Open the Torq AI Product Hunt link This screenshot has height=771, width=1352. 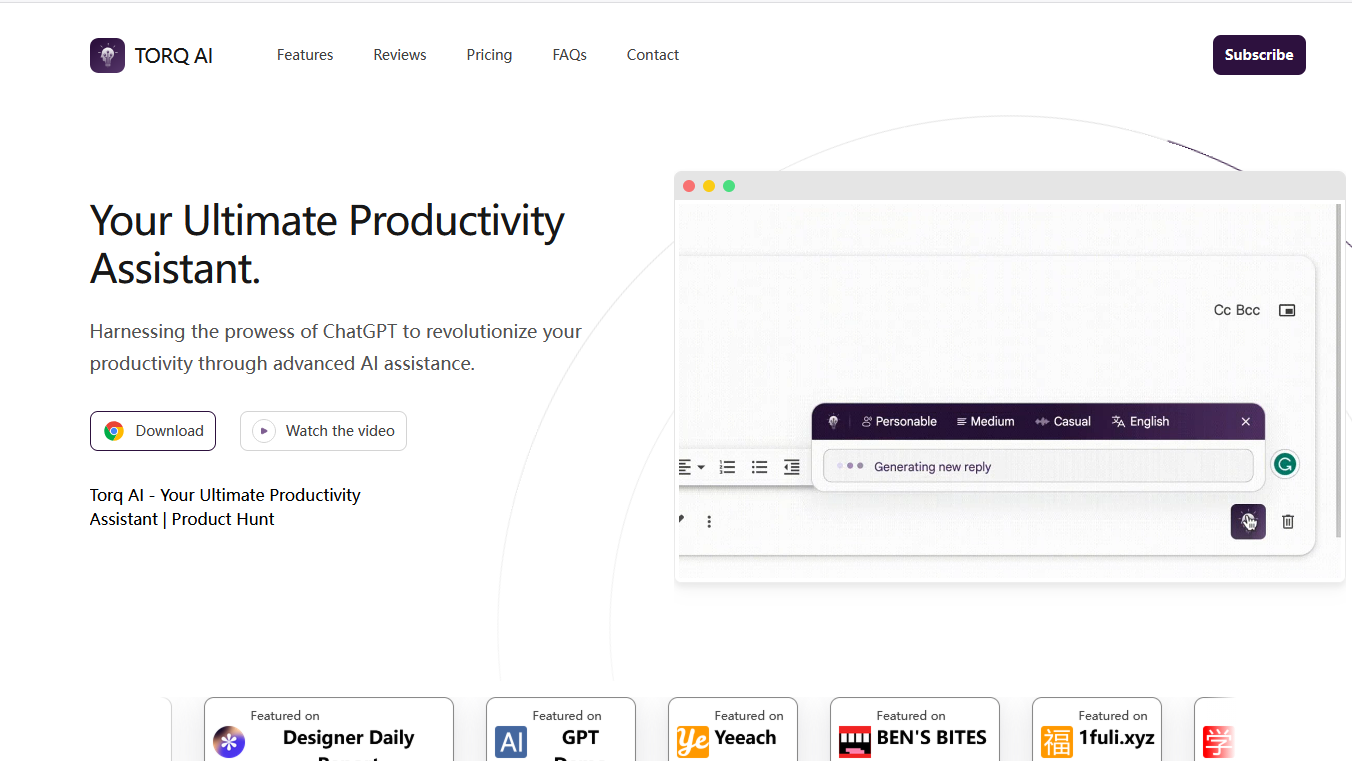225,507
